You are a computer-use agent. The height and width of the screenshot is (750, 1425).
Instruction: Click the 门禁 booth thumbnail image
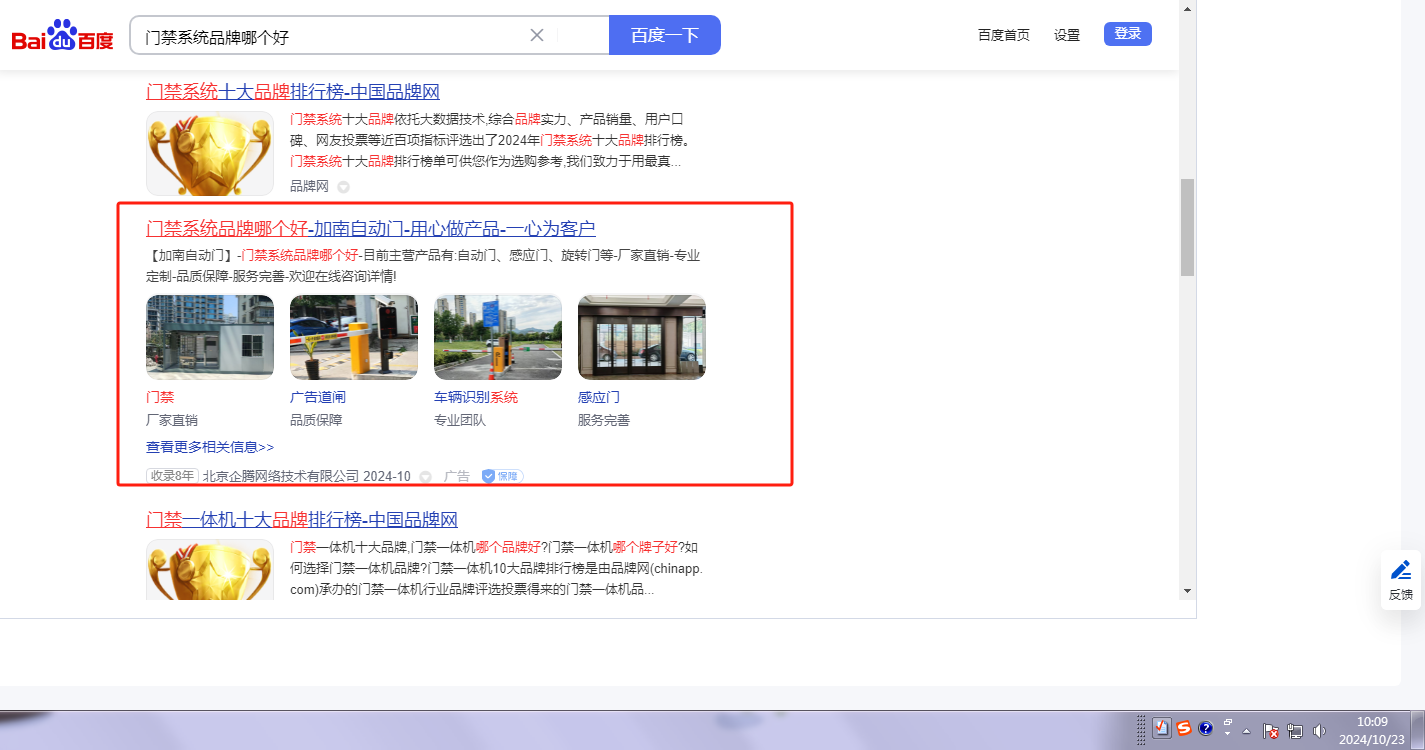coord(210,337)
